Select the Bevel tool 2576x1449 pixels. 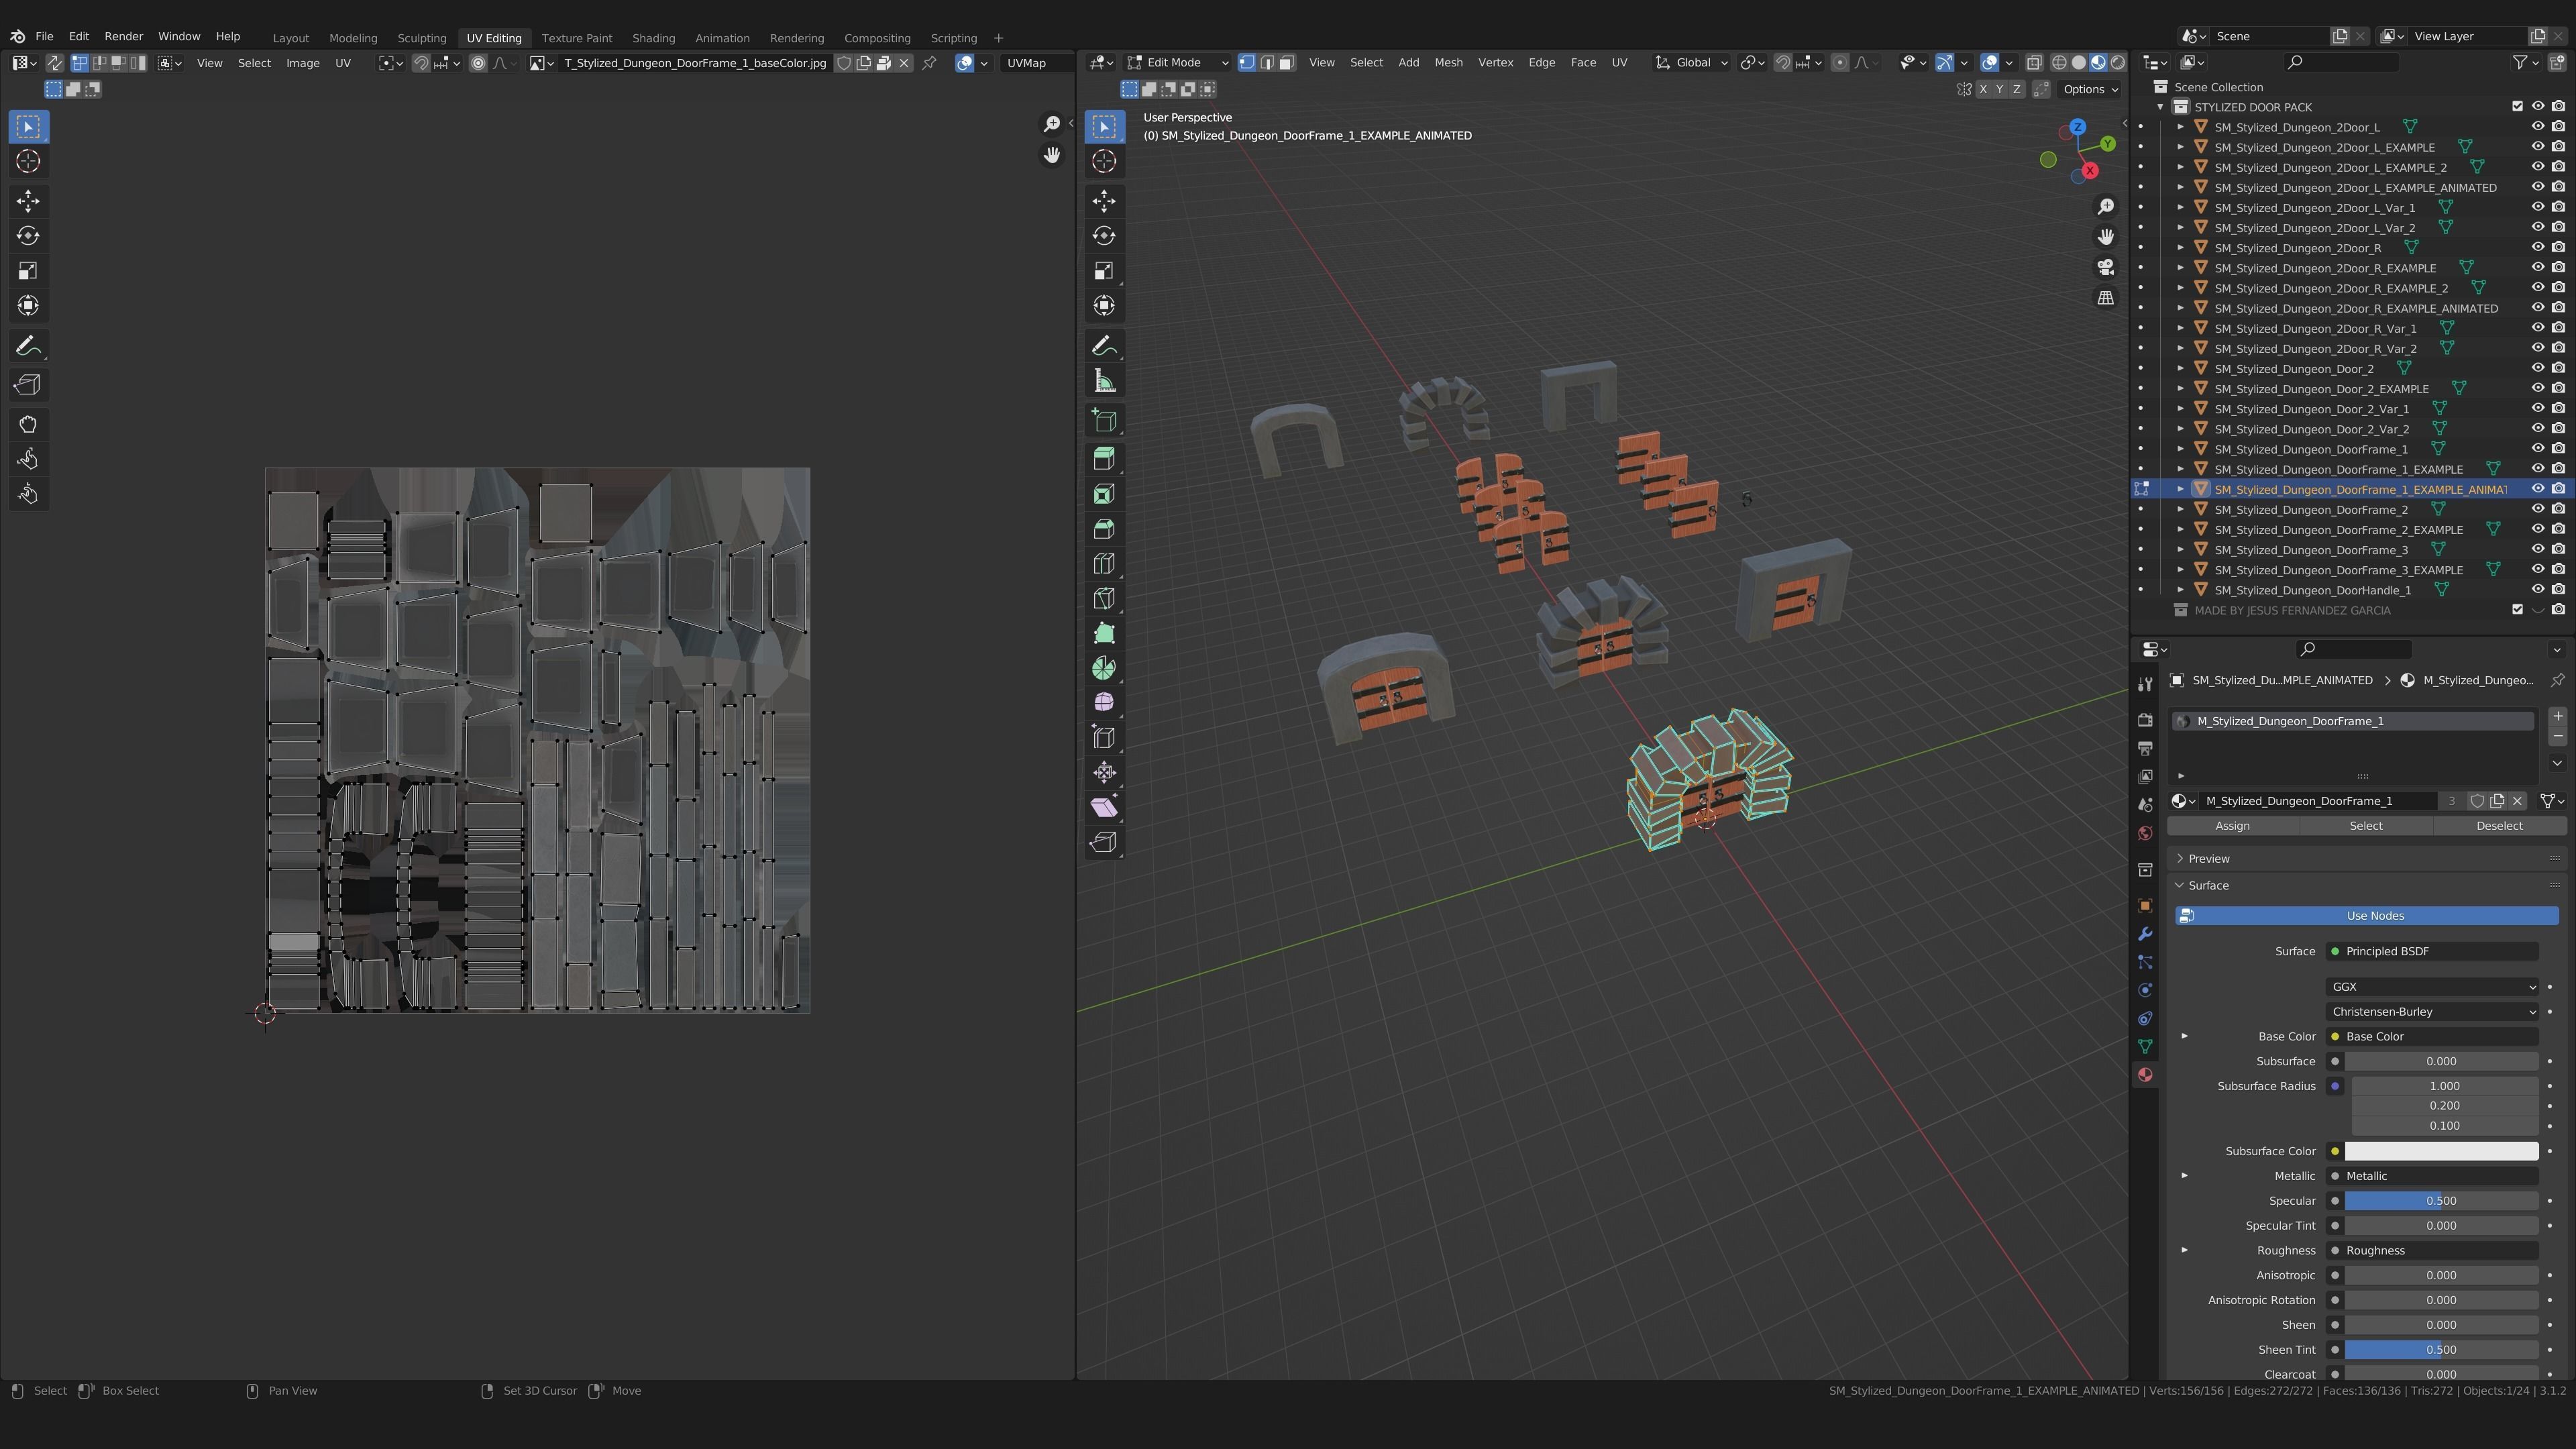pyautogui.click(x=1104, y=529)
